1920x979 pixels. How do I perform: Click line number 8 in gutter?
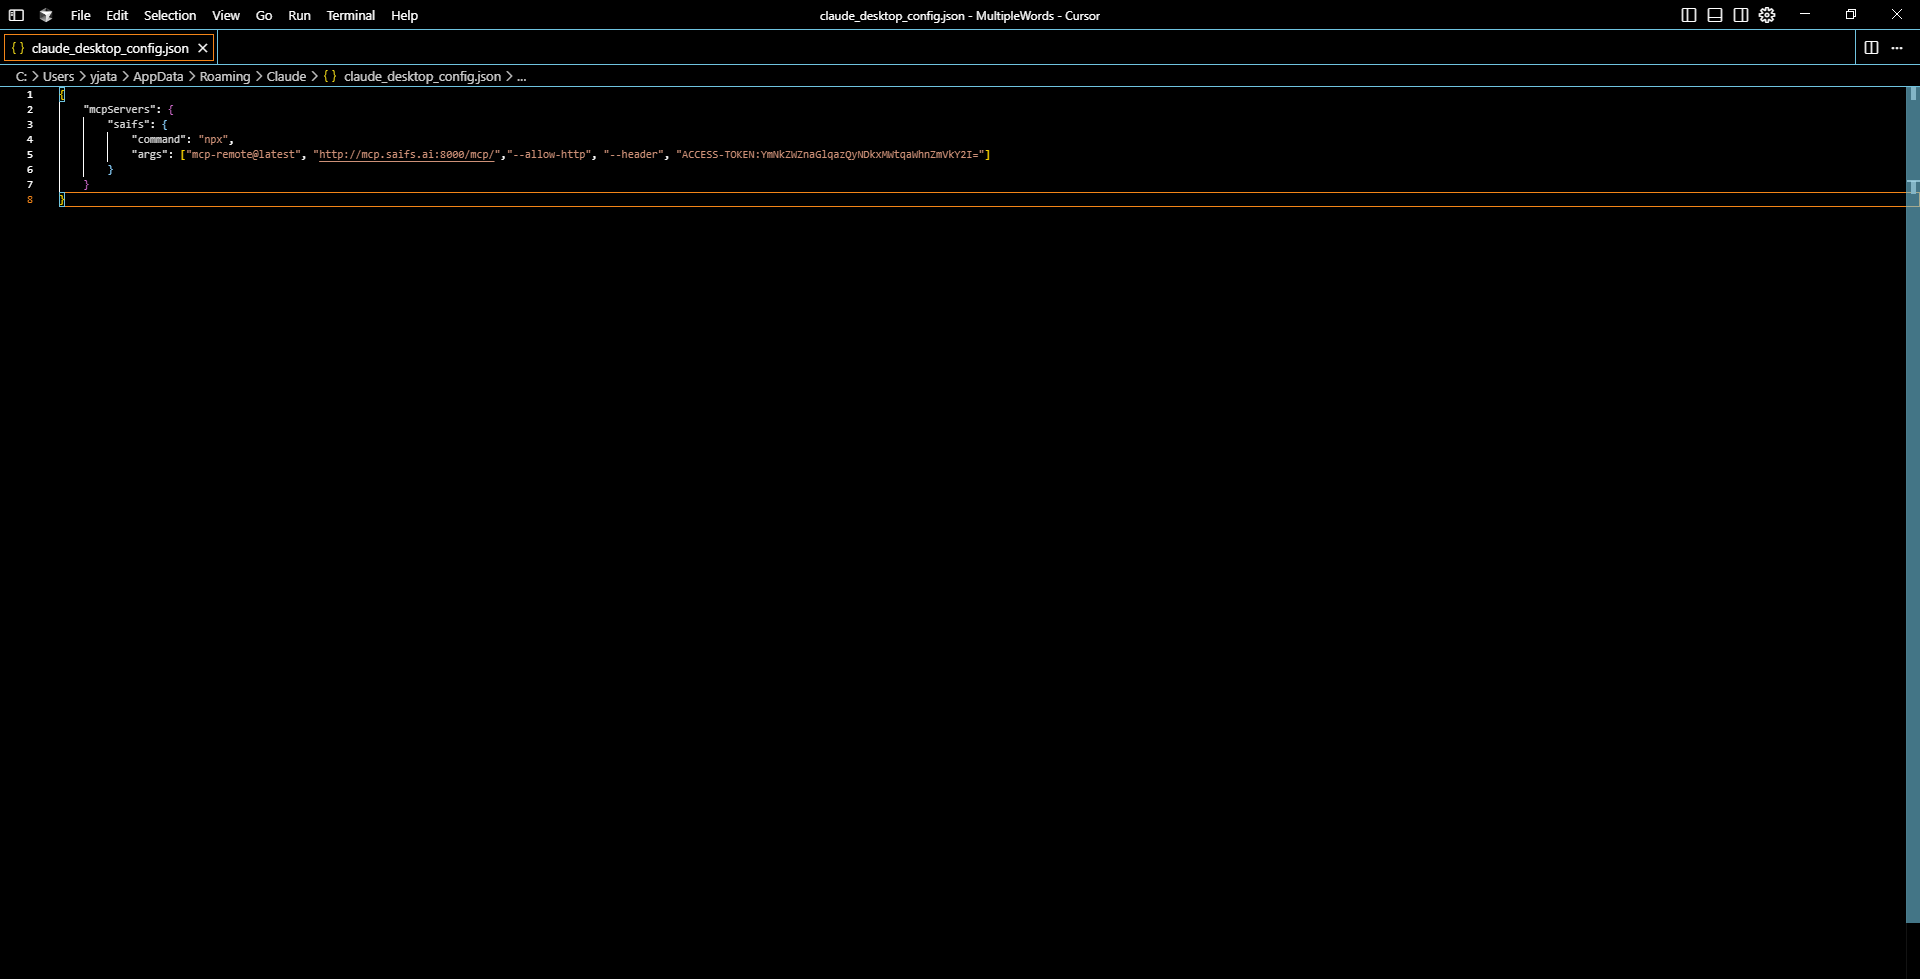(x=30, y=200)
